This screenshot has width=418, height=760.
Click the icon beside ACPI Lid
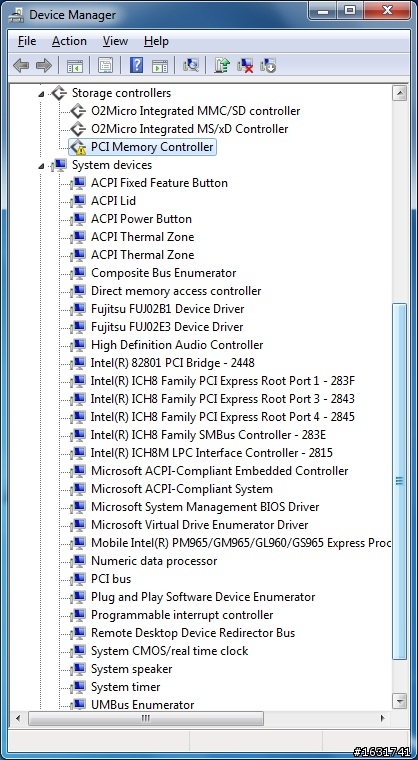coord(78,201)
